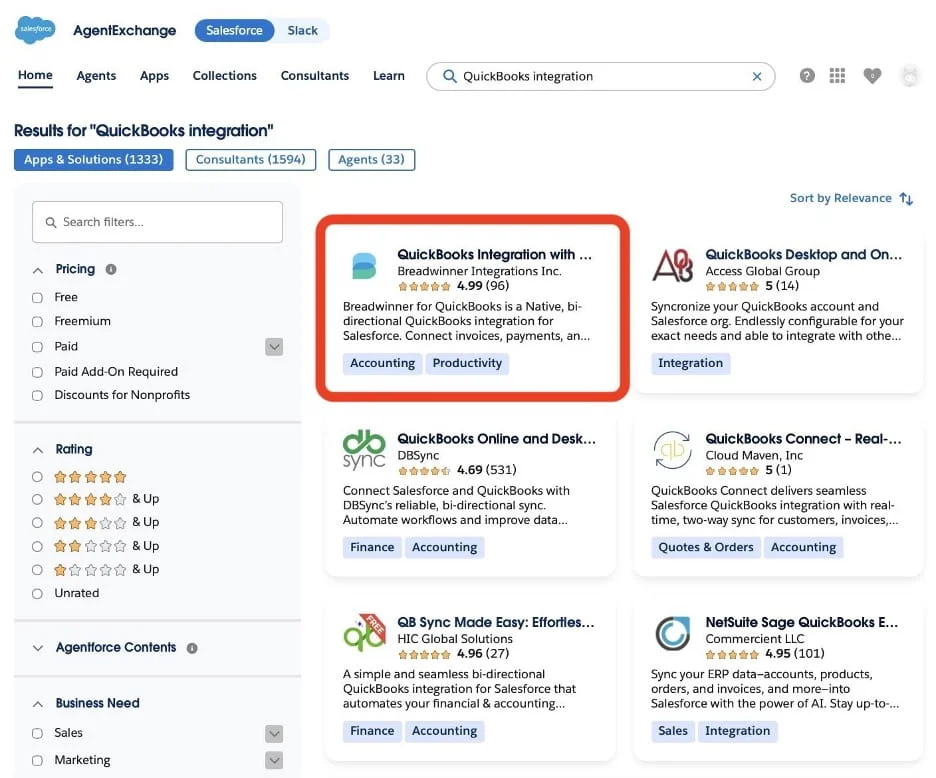Expand the Marketing sub-options dropdown
The height and width of the screenshot is (778, 936).
point(274,760)
